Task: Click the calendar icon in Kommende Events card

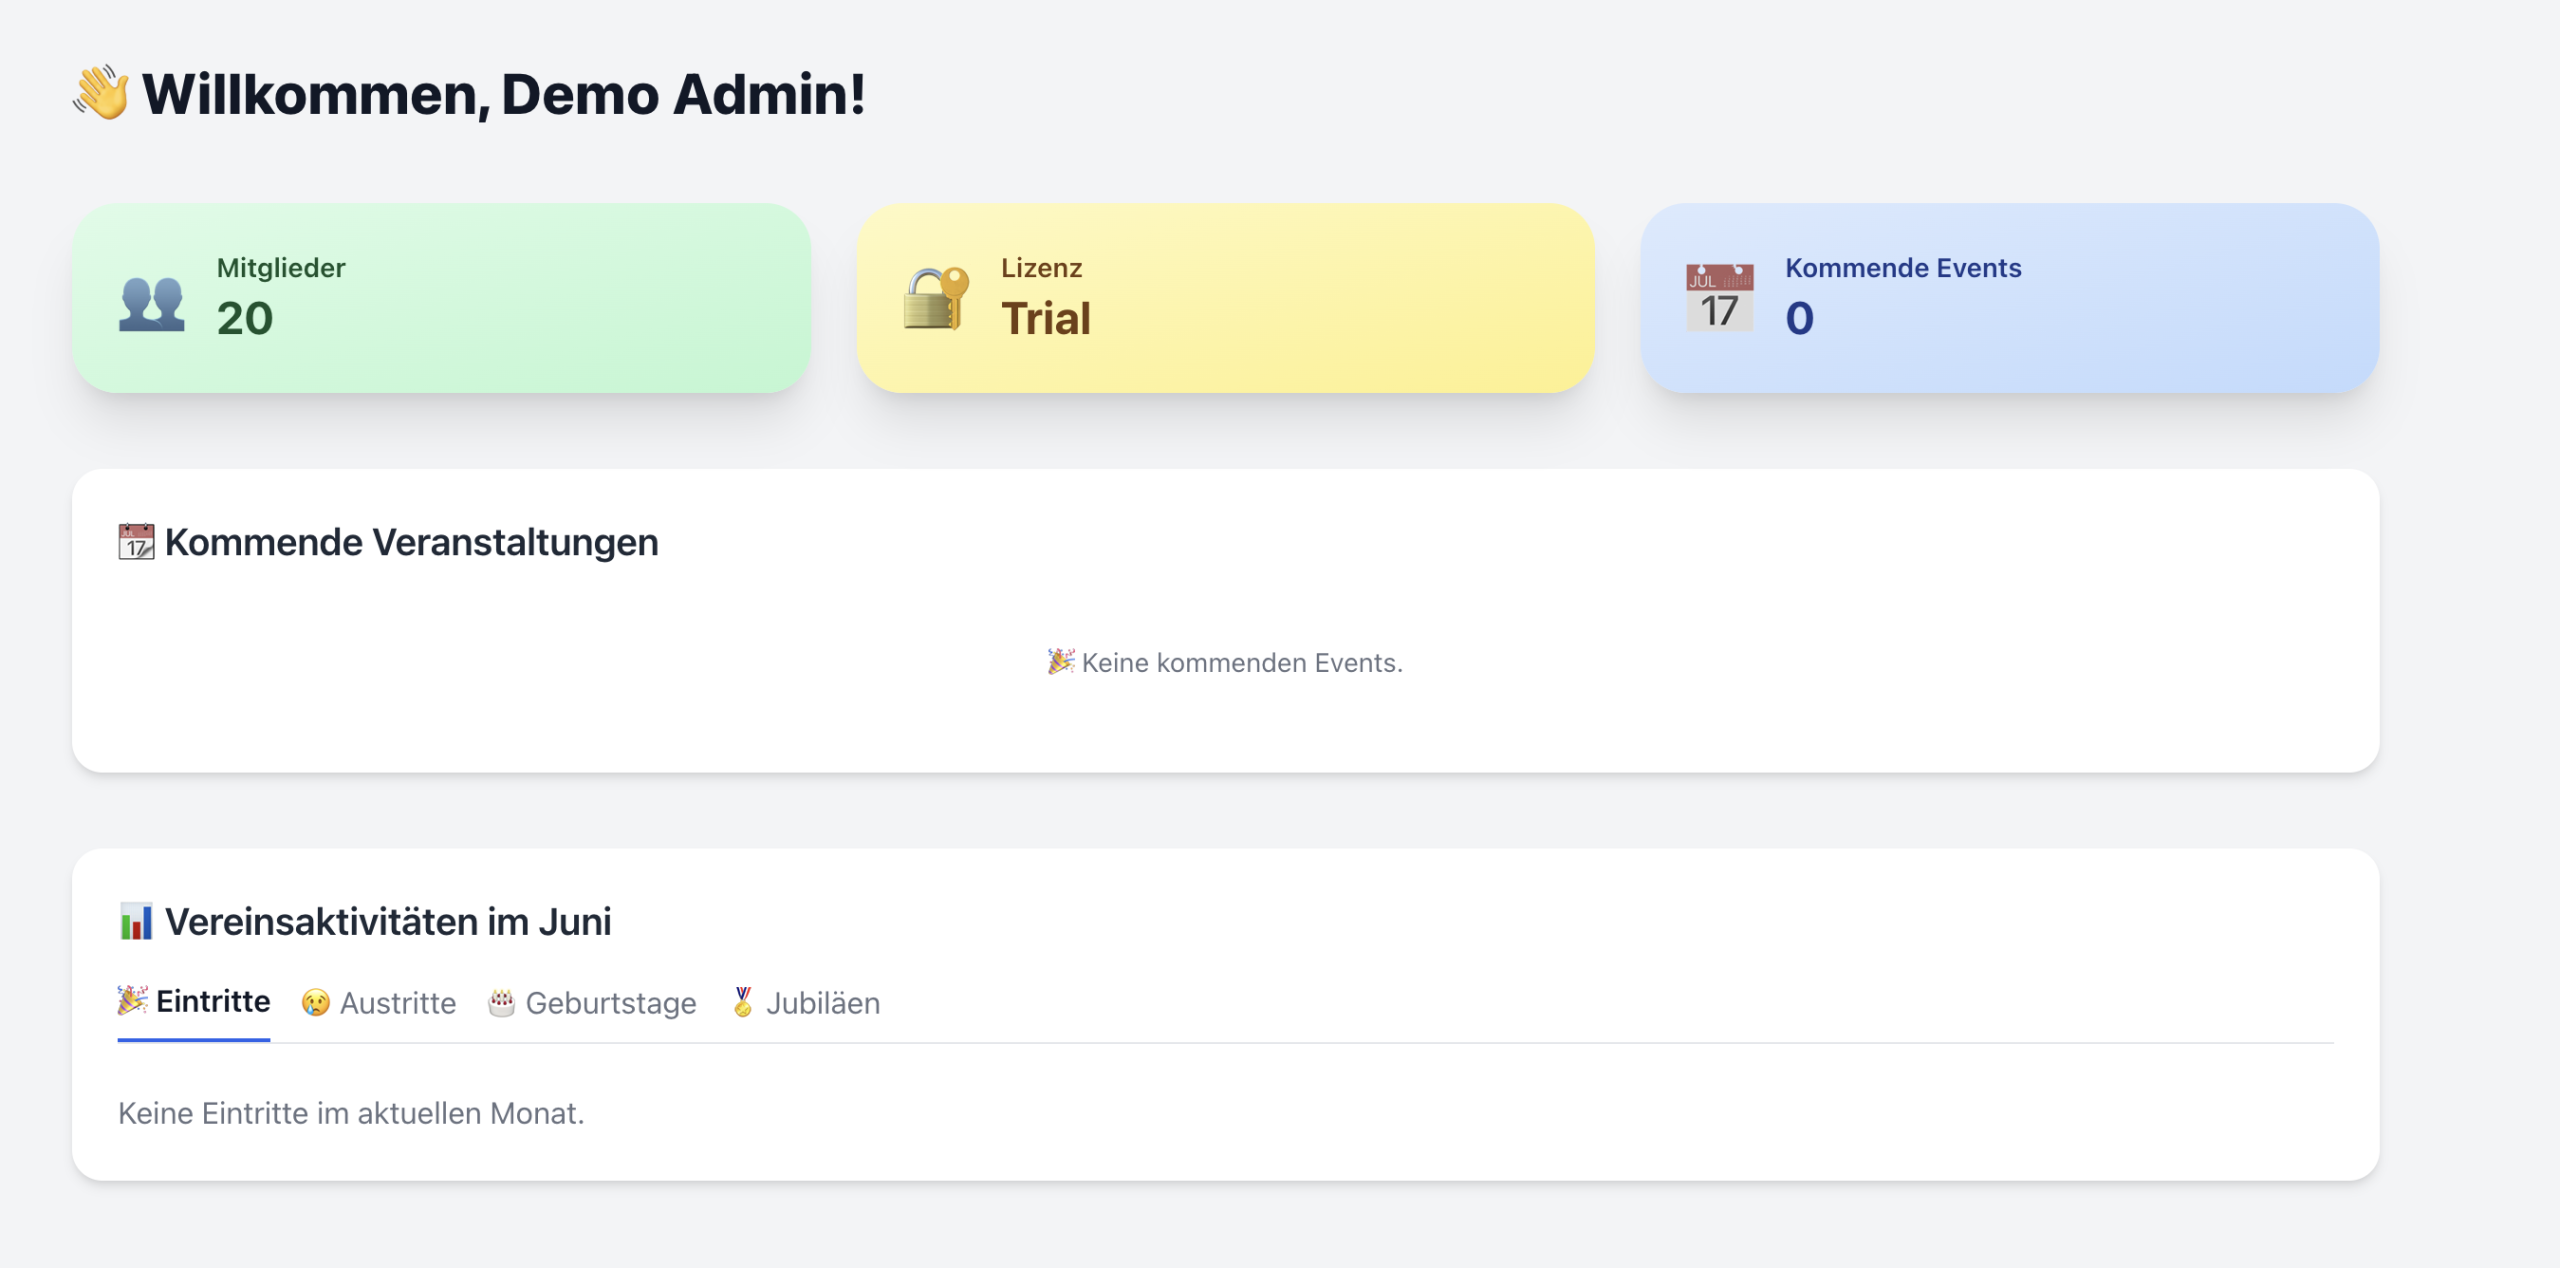Action: (x=1719, y=298)
